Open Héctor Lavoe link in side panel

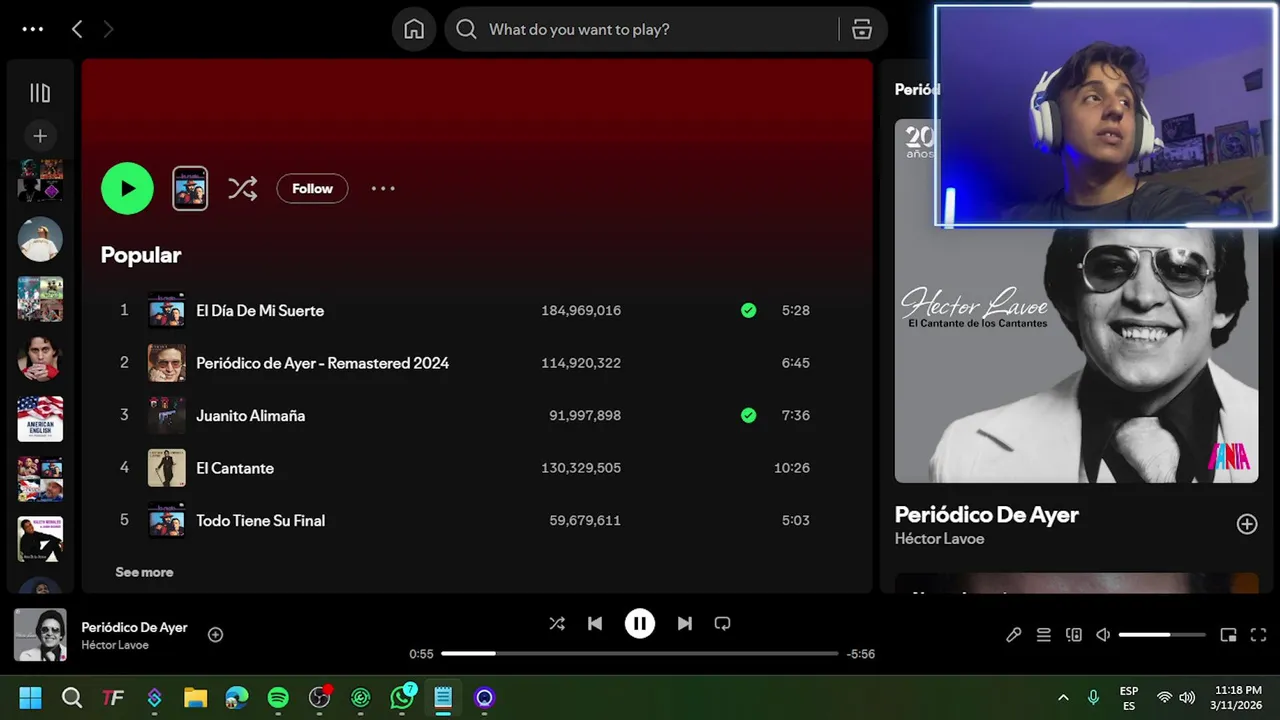click(939, 539)
